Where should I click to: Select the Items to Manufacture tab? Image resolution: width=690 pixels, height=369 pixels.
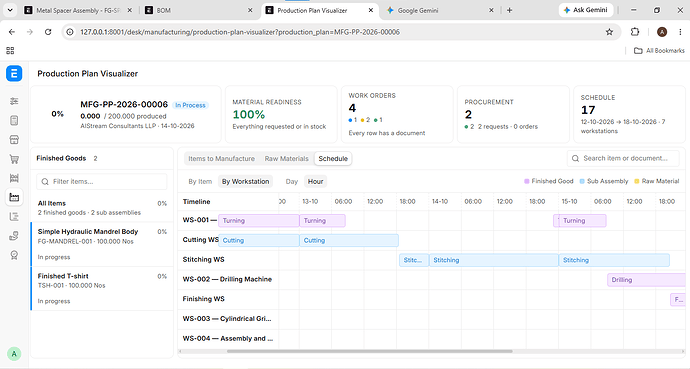[221, 159]
